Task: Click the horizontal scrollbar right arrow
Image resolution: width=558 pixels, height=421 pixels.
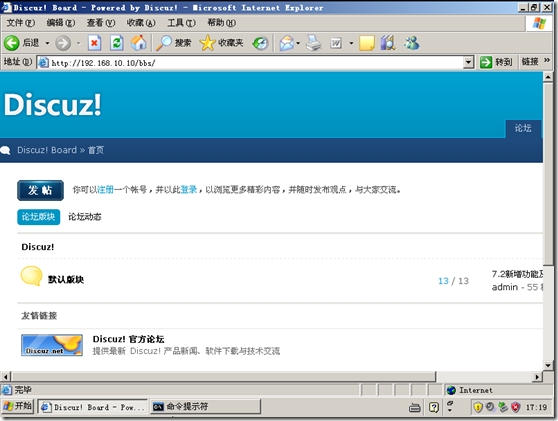Action: tap(537, 377)
